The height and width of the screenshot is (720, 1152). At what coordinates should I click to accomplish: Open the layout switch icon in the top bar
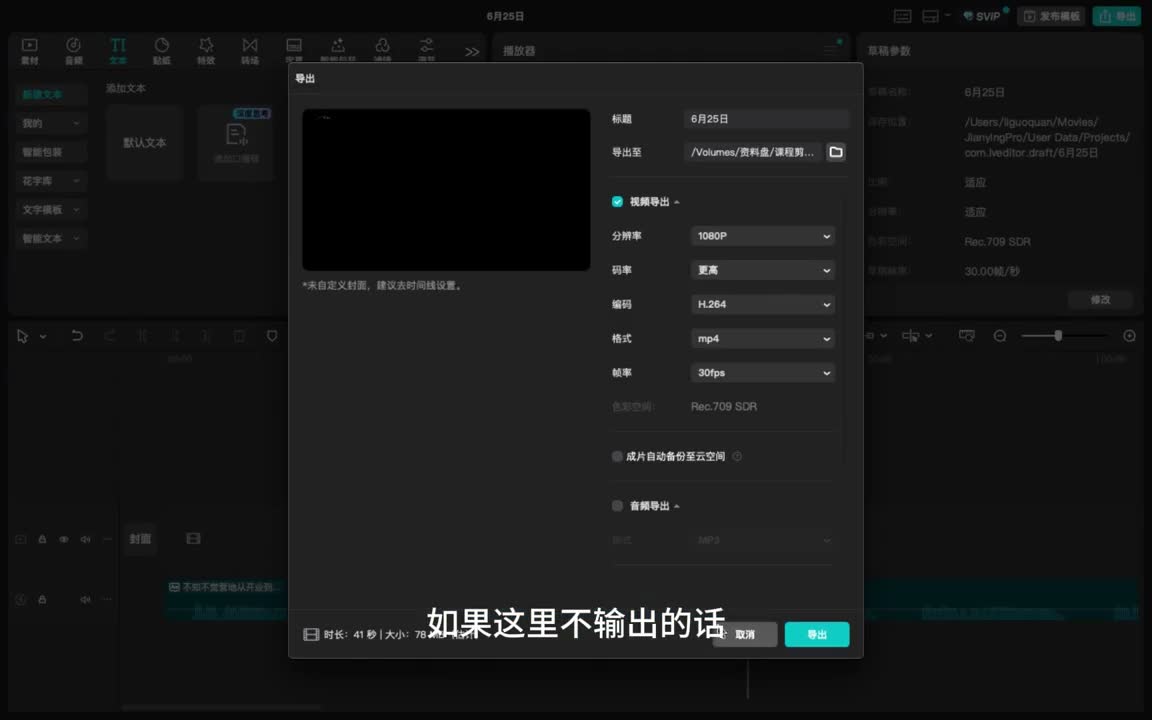pos(930,16)
